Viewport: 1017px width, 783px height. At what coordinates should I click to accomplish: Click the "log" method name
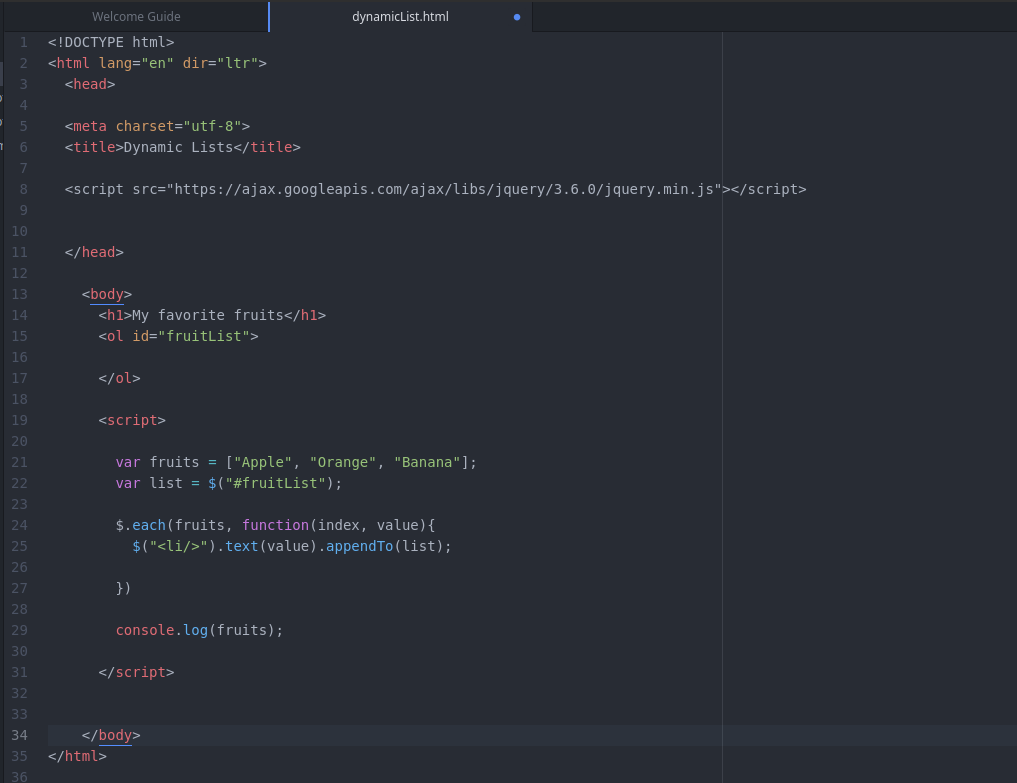click(x=195, y=631)
